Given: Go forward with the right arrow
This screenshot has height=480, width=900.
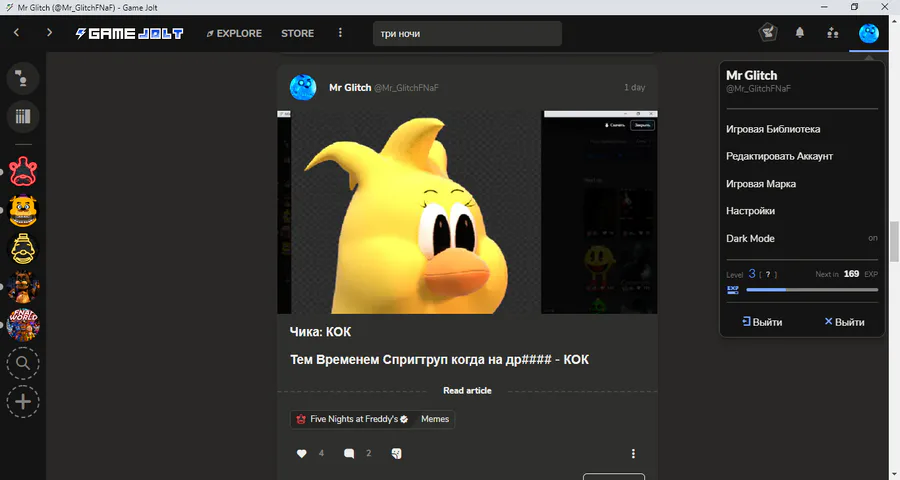Looking at the screenshot, I should [49, 33].
